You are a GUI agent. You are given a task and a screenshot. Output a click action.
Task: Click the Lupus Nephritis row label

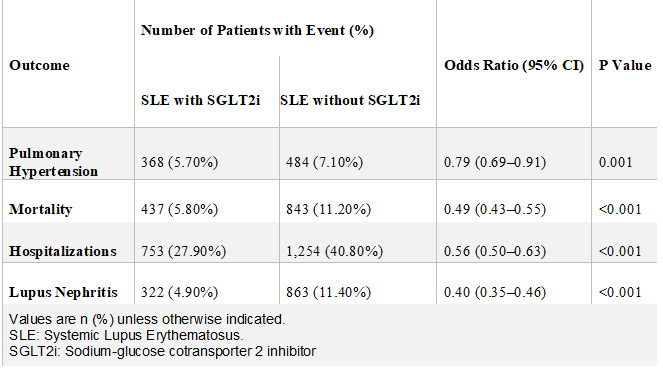tap(63, 292)
